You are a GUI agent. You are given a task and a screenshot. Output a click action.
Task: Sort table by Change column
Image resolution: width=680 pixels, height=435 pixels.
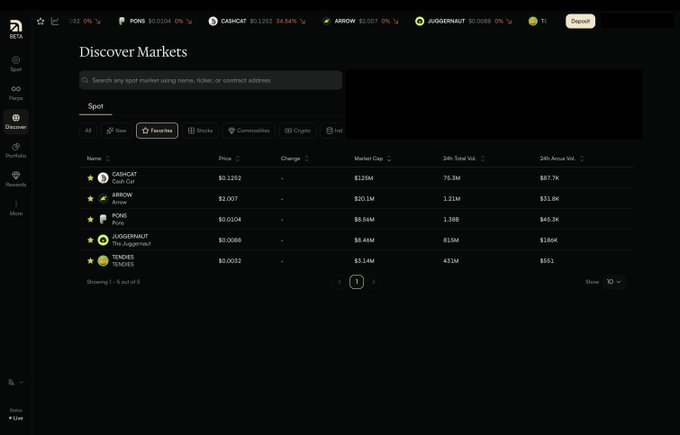point(294,159)
